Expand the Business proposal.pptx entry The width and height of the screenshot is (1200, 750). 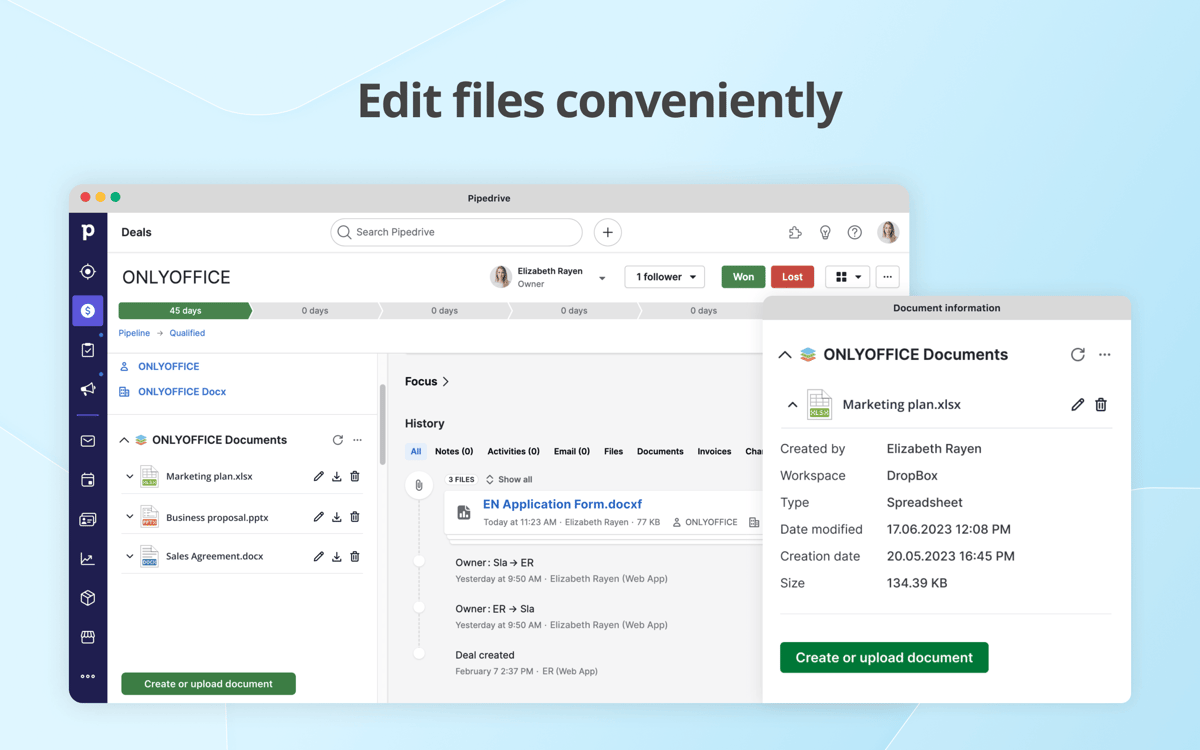pos(129,516)
